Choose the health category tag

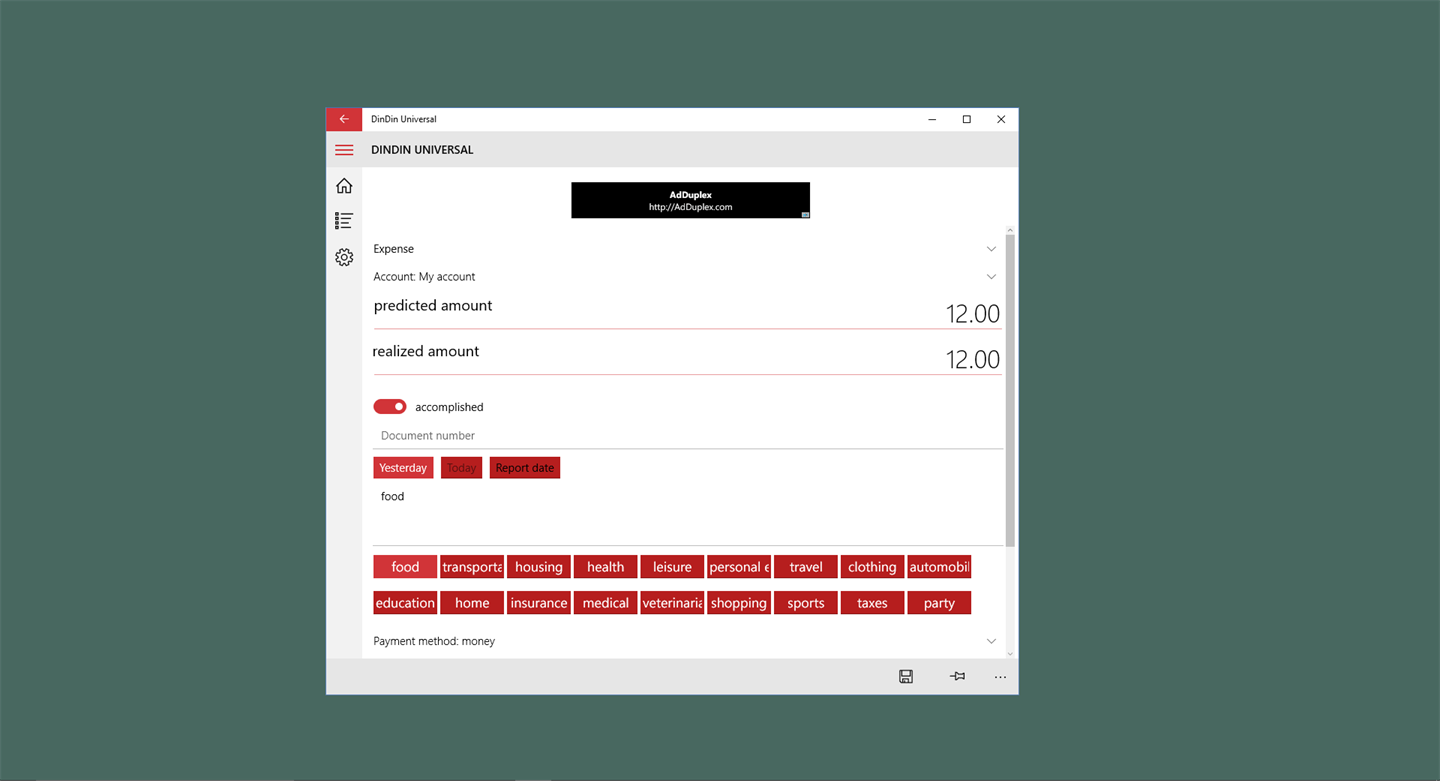tap(605, 567)
